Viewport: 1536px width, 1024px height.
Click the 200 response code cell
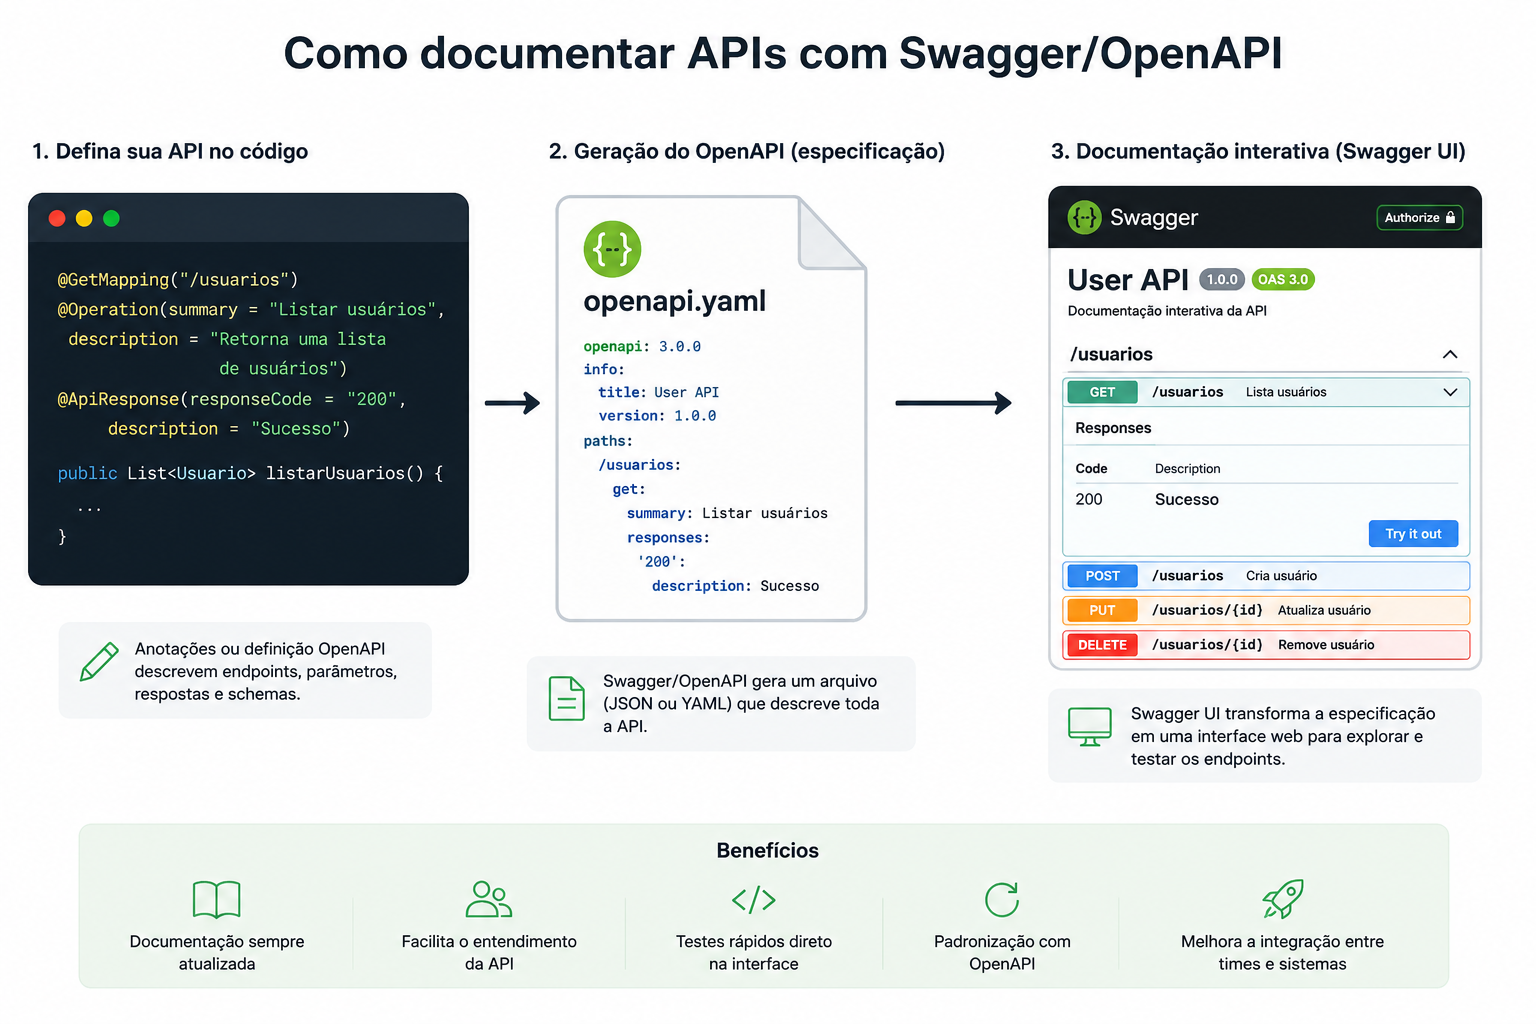click(1089, 499)
